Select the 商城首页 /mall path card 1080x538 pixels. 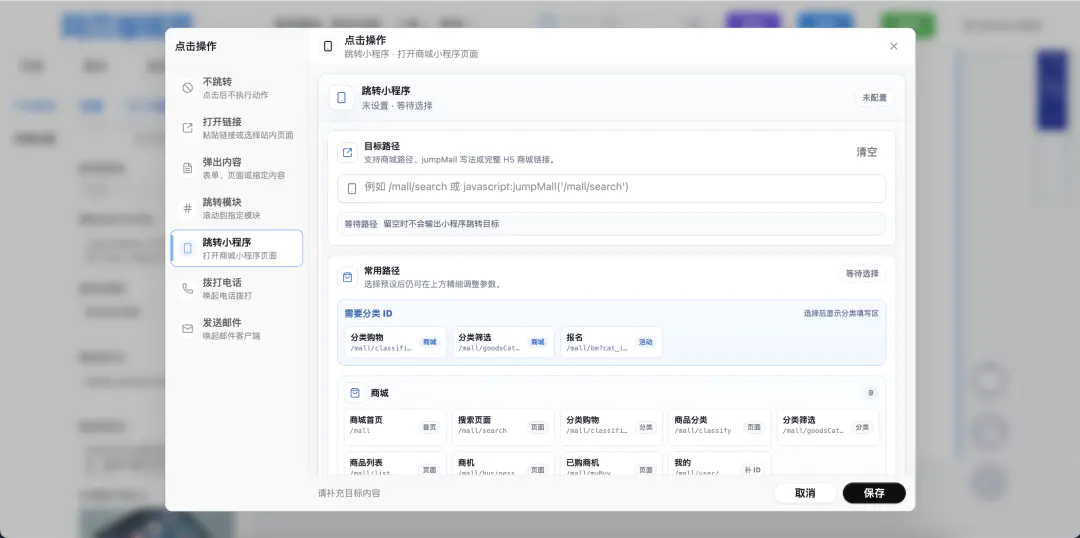[x=395, y=427]
